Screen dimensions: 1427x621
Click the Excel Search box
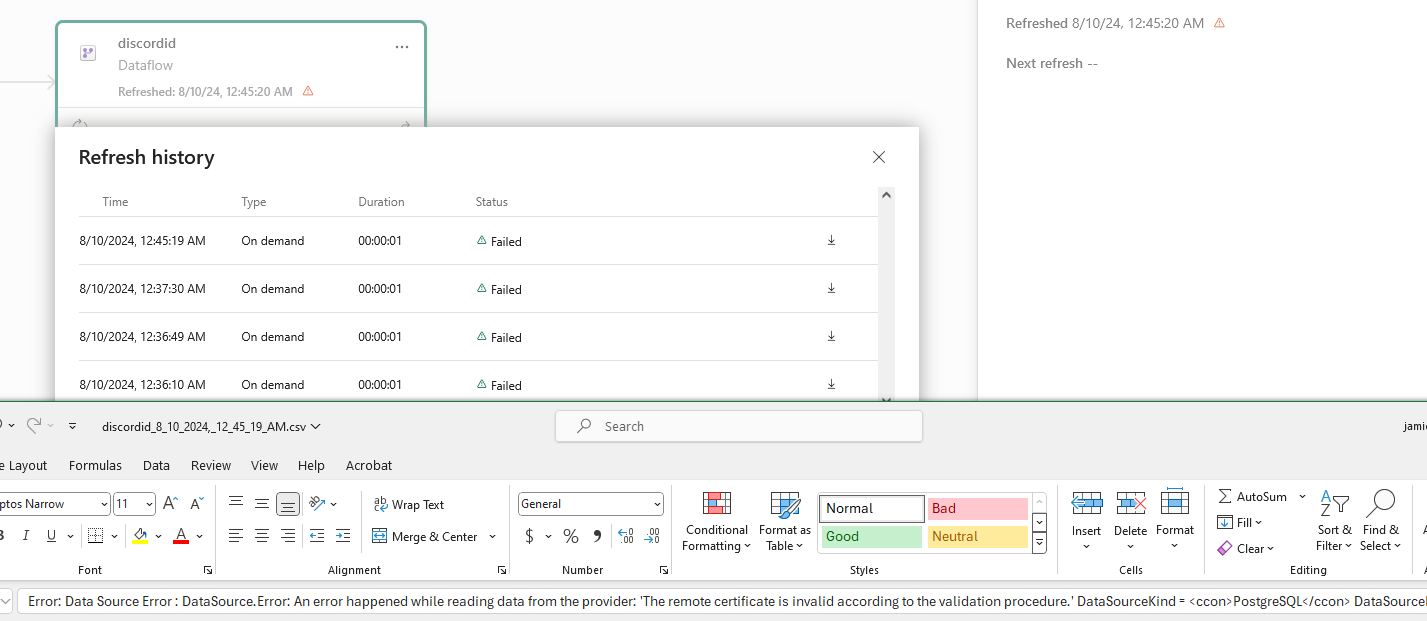click(x=739, y=426)
